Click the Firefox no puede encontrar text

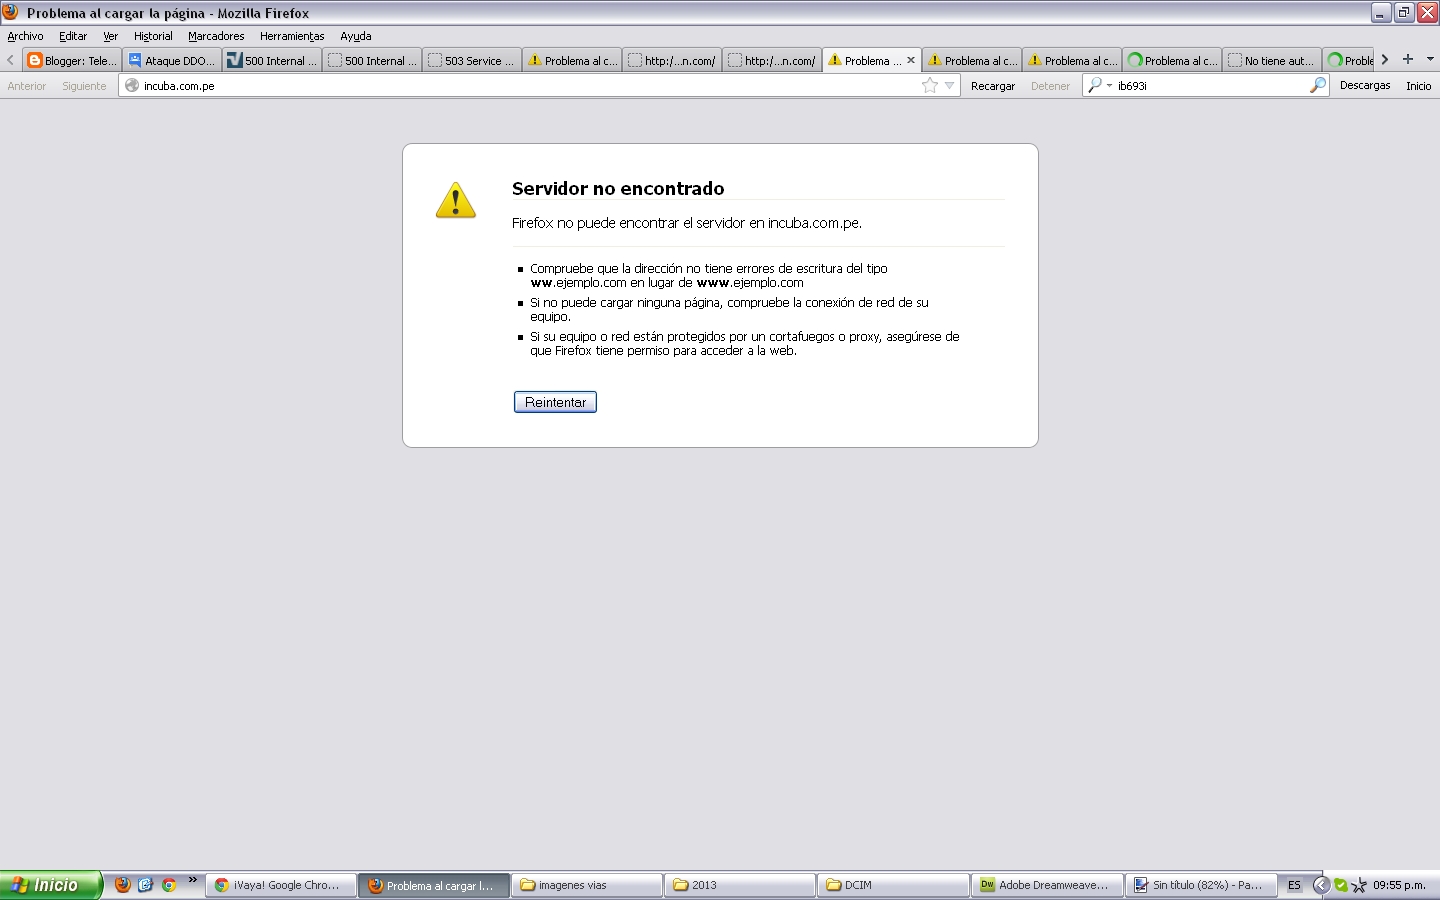point(687,223)
